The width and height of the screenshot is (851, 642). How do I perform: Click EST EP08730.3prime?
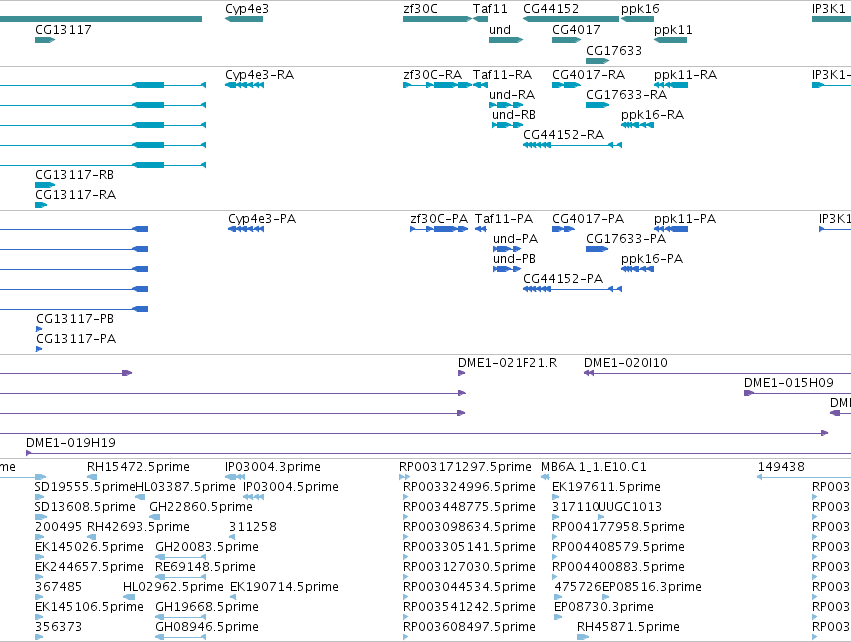(558, 617)
